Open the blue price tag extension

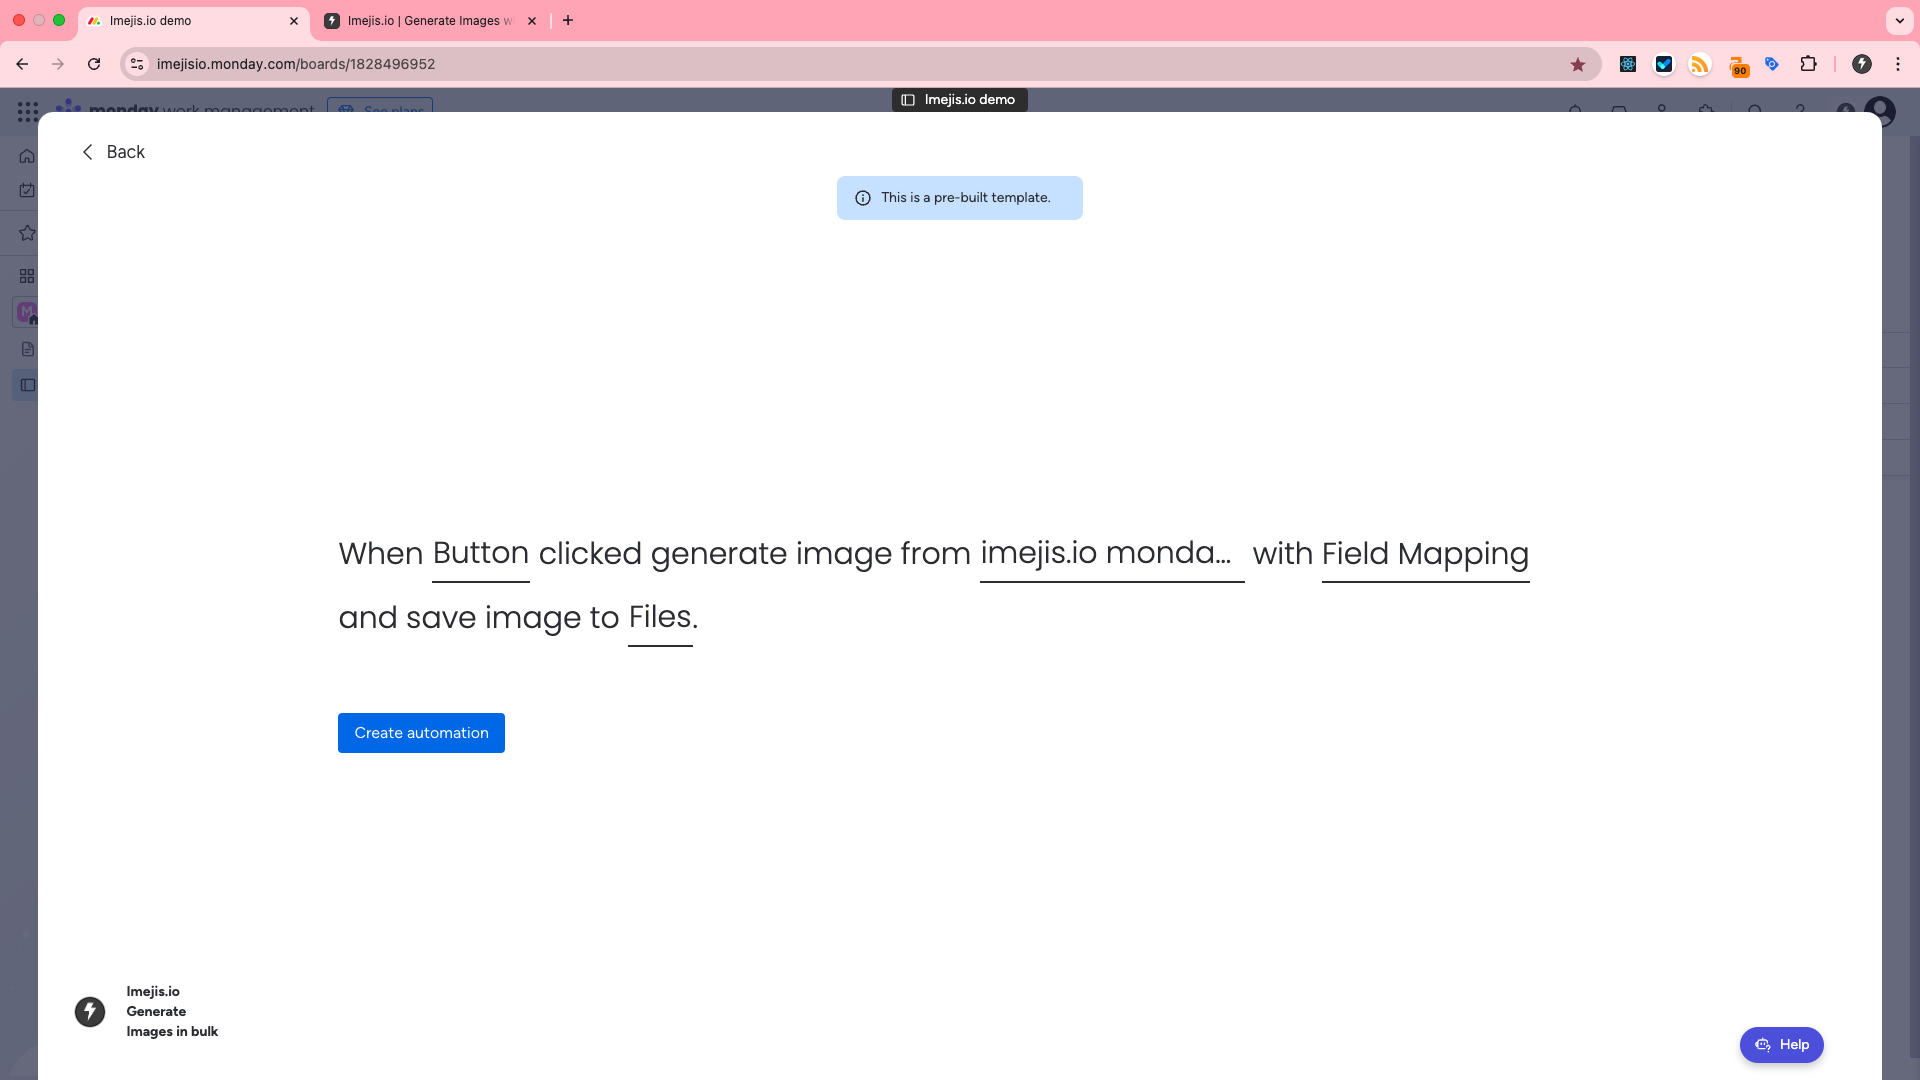coord(1772,64)
